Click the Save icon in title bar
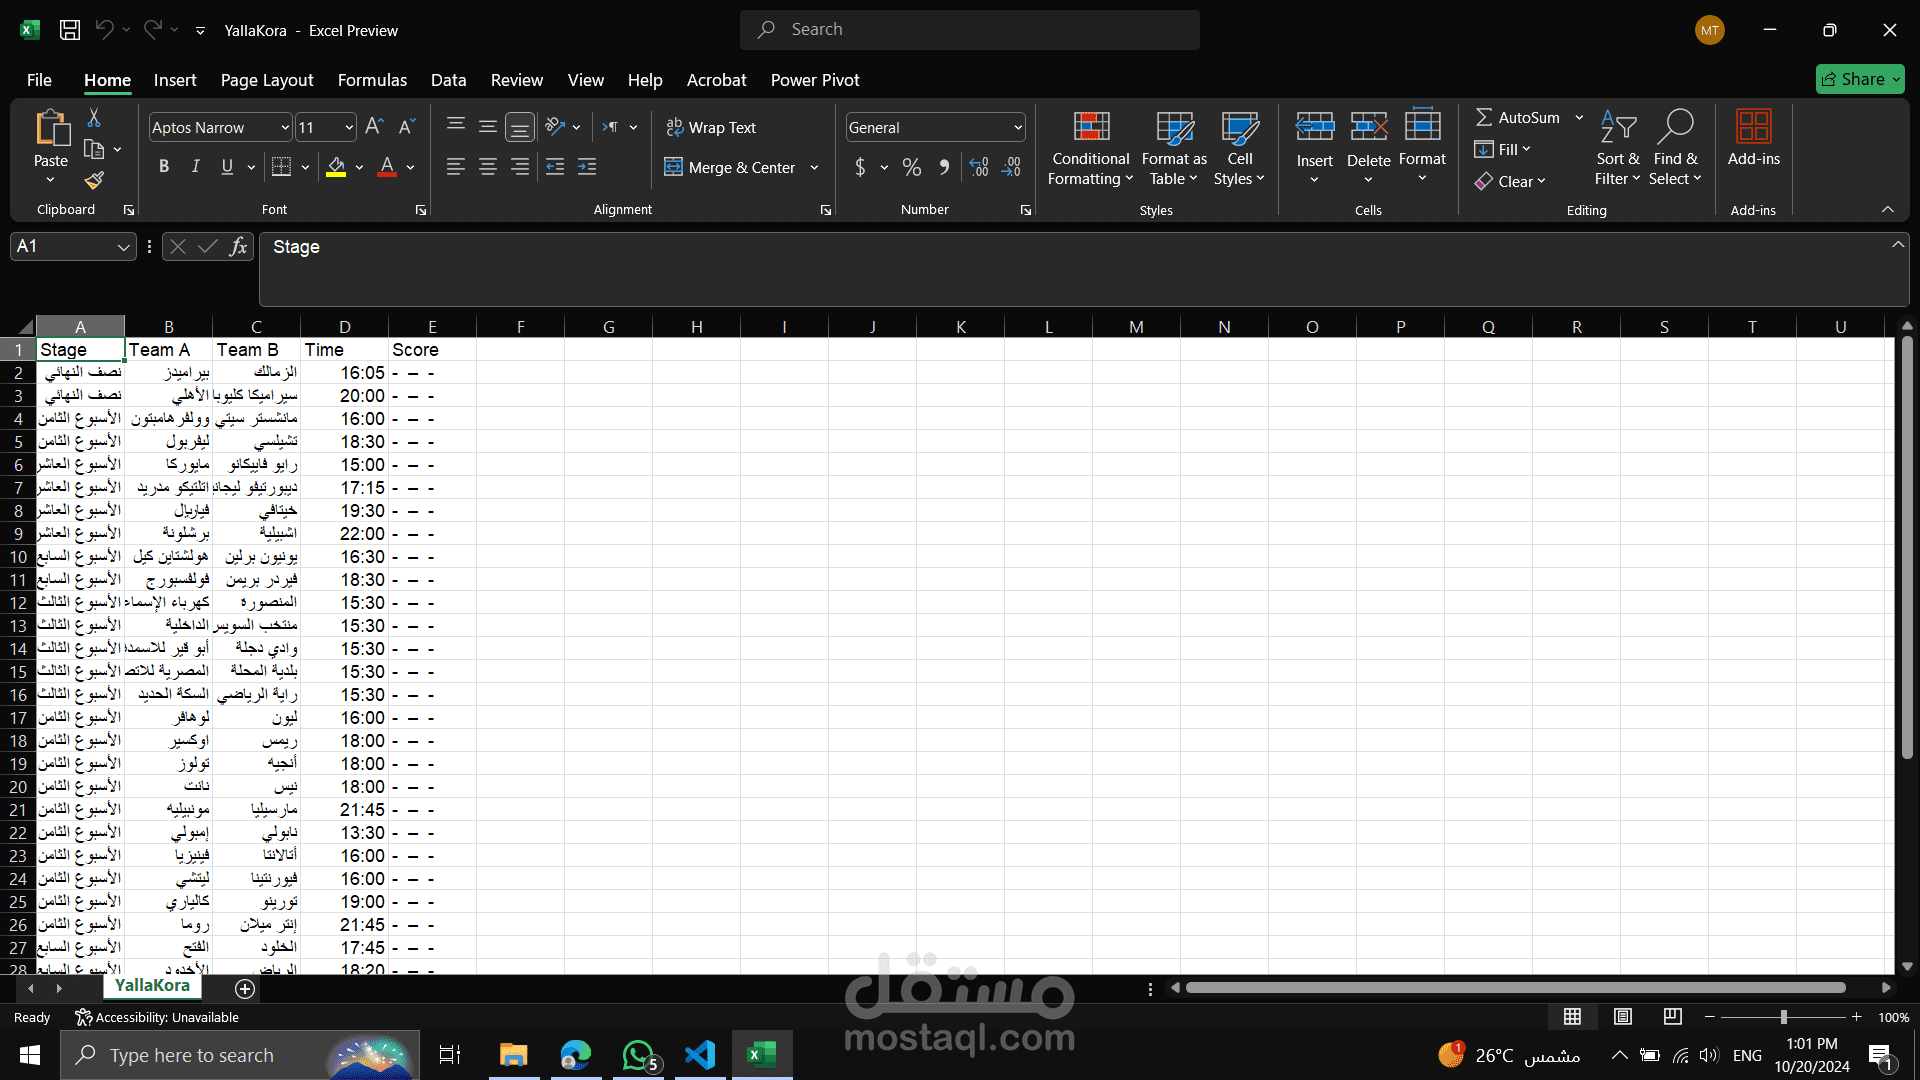The height and width of the screenshot is (1080, 1920). click(70, 30)
